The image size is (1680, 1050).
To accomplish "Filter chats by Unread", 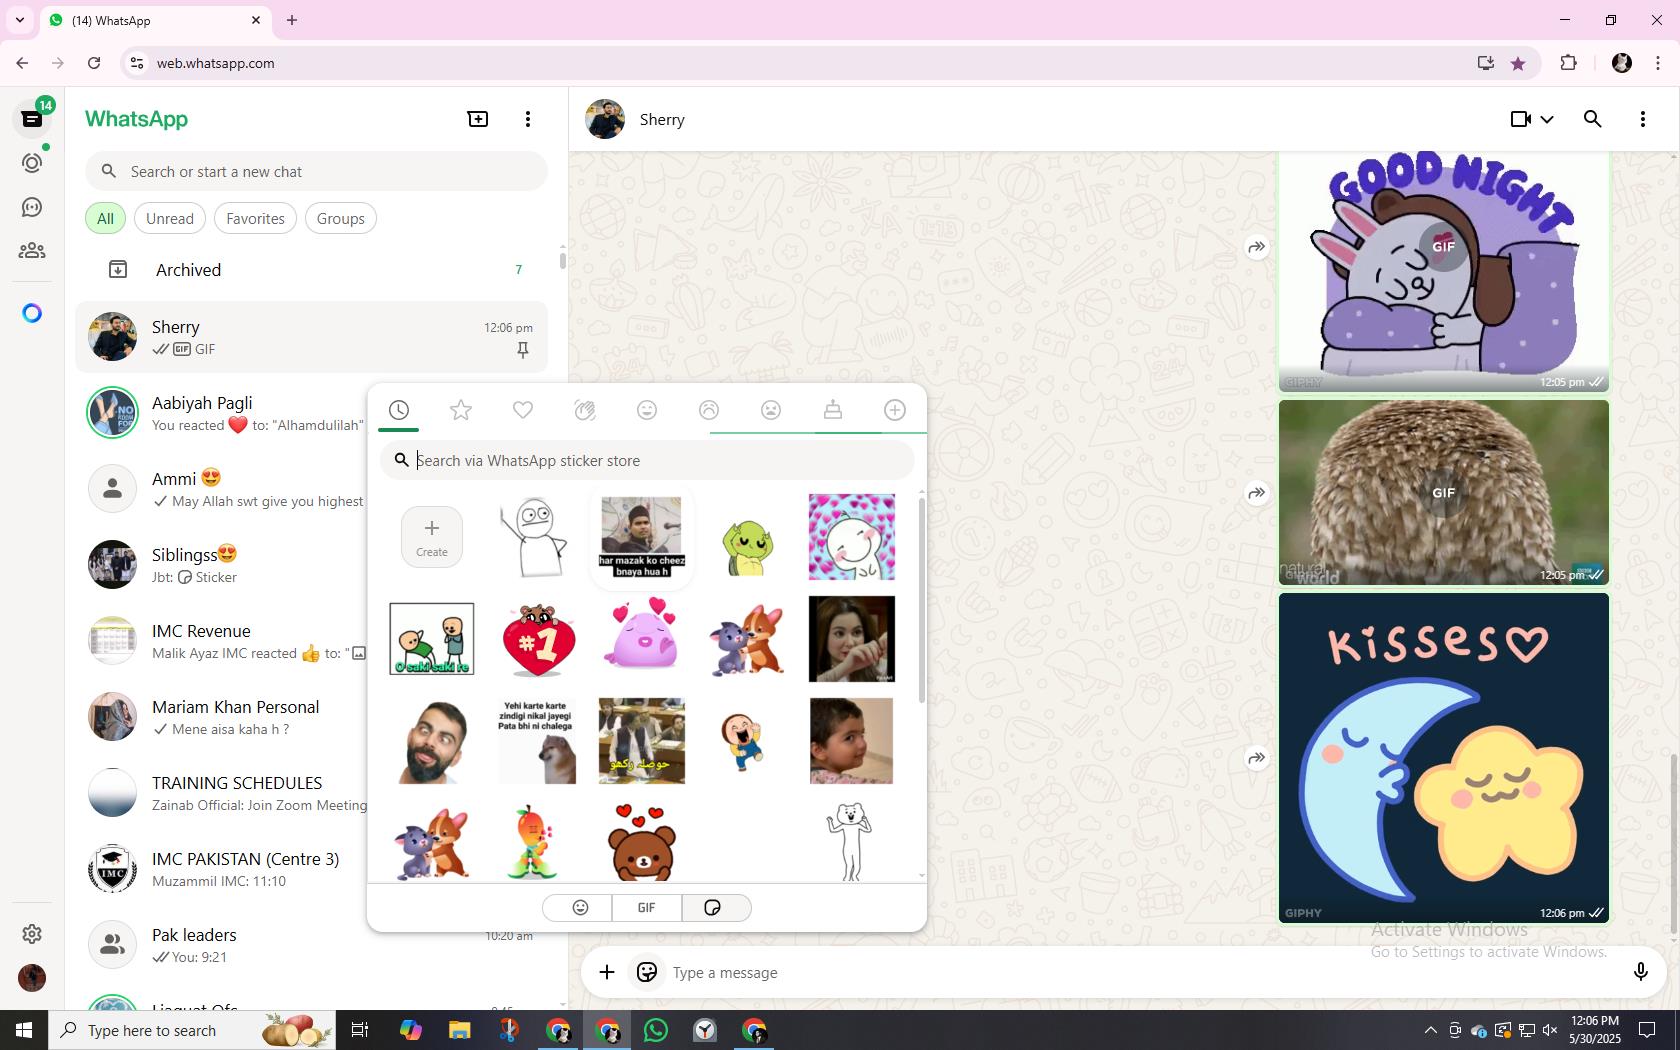I will (x=170, y=218).
